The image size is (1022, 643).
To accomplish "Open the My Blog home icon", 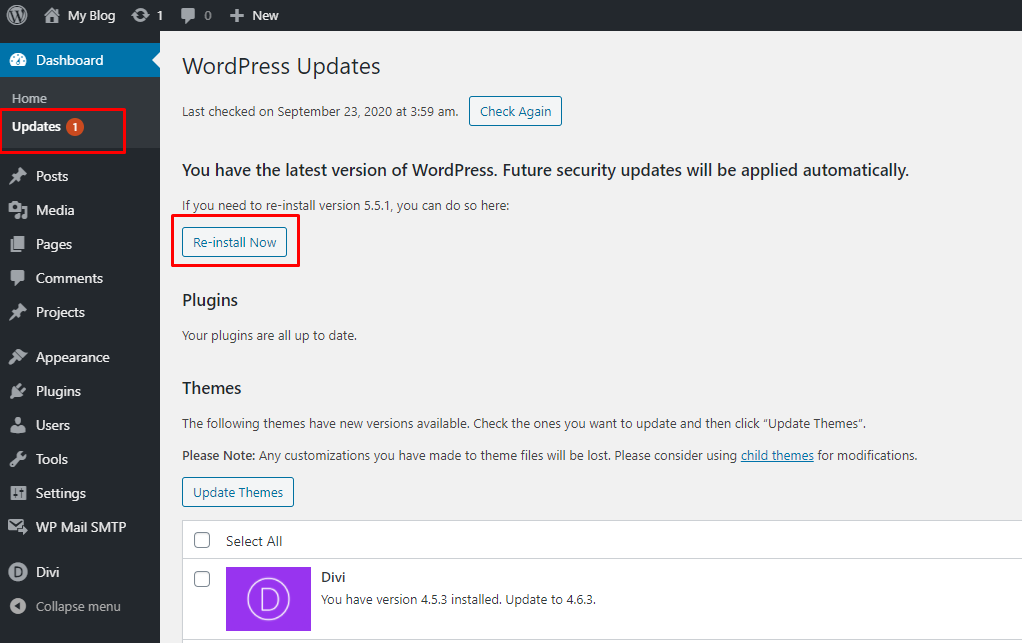I will click(52, 15).
